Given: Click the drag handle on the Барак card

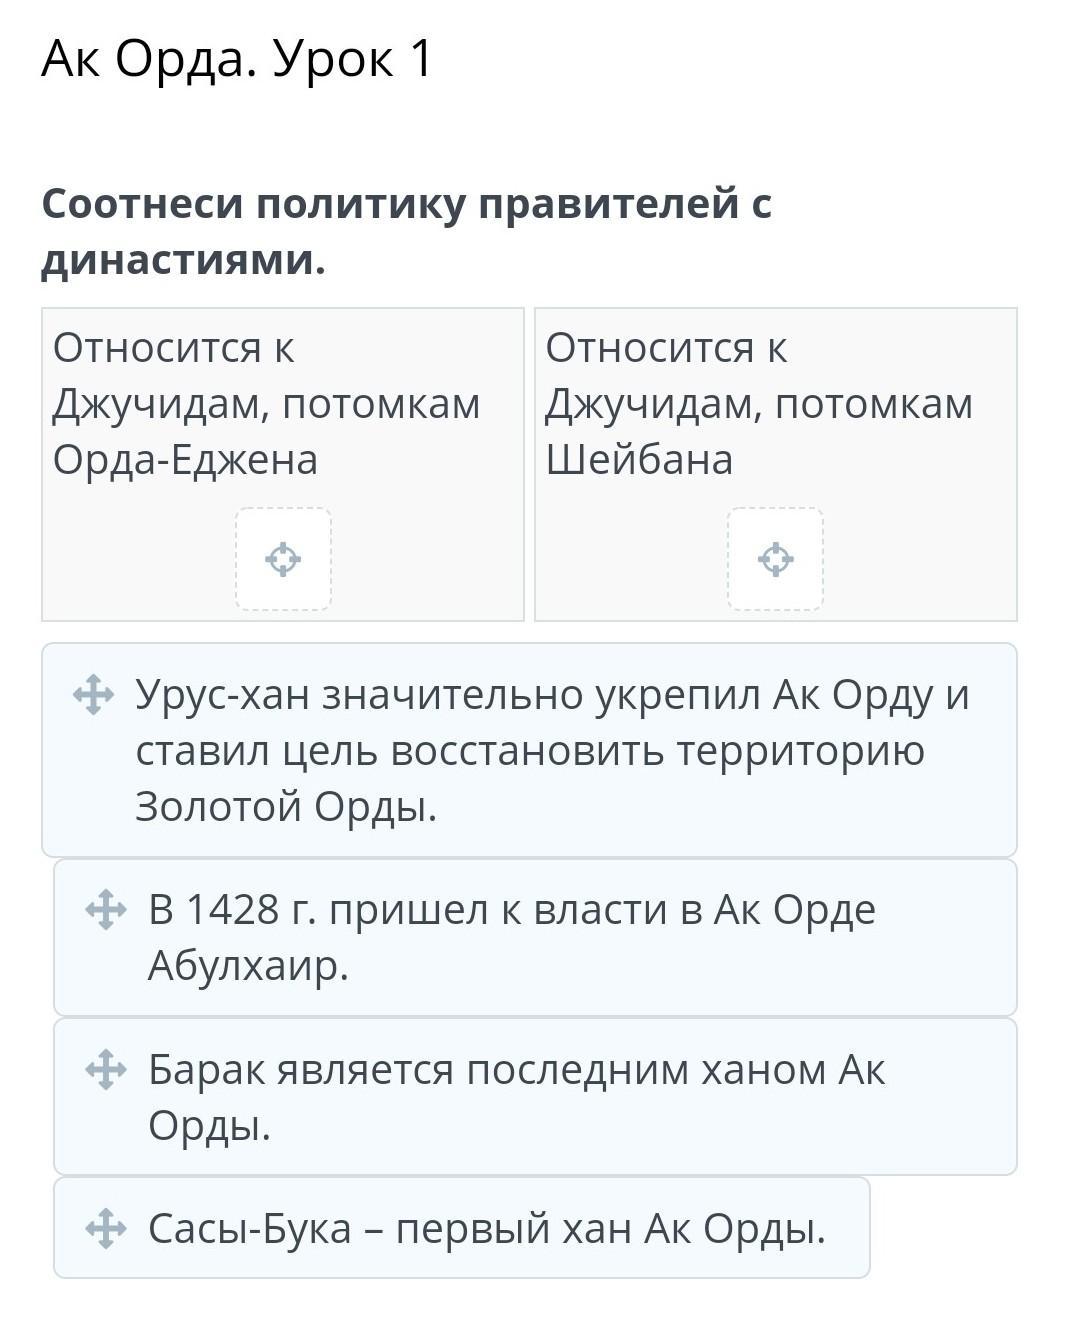Looking at the screenshot, I should 106,1070.
